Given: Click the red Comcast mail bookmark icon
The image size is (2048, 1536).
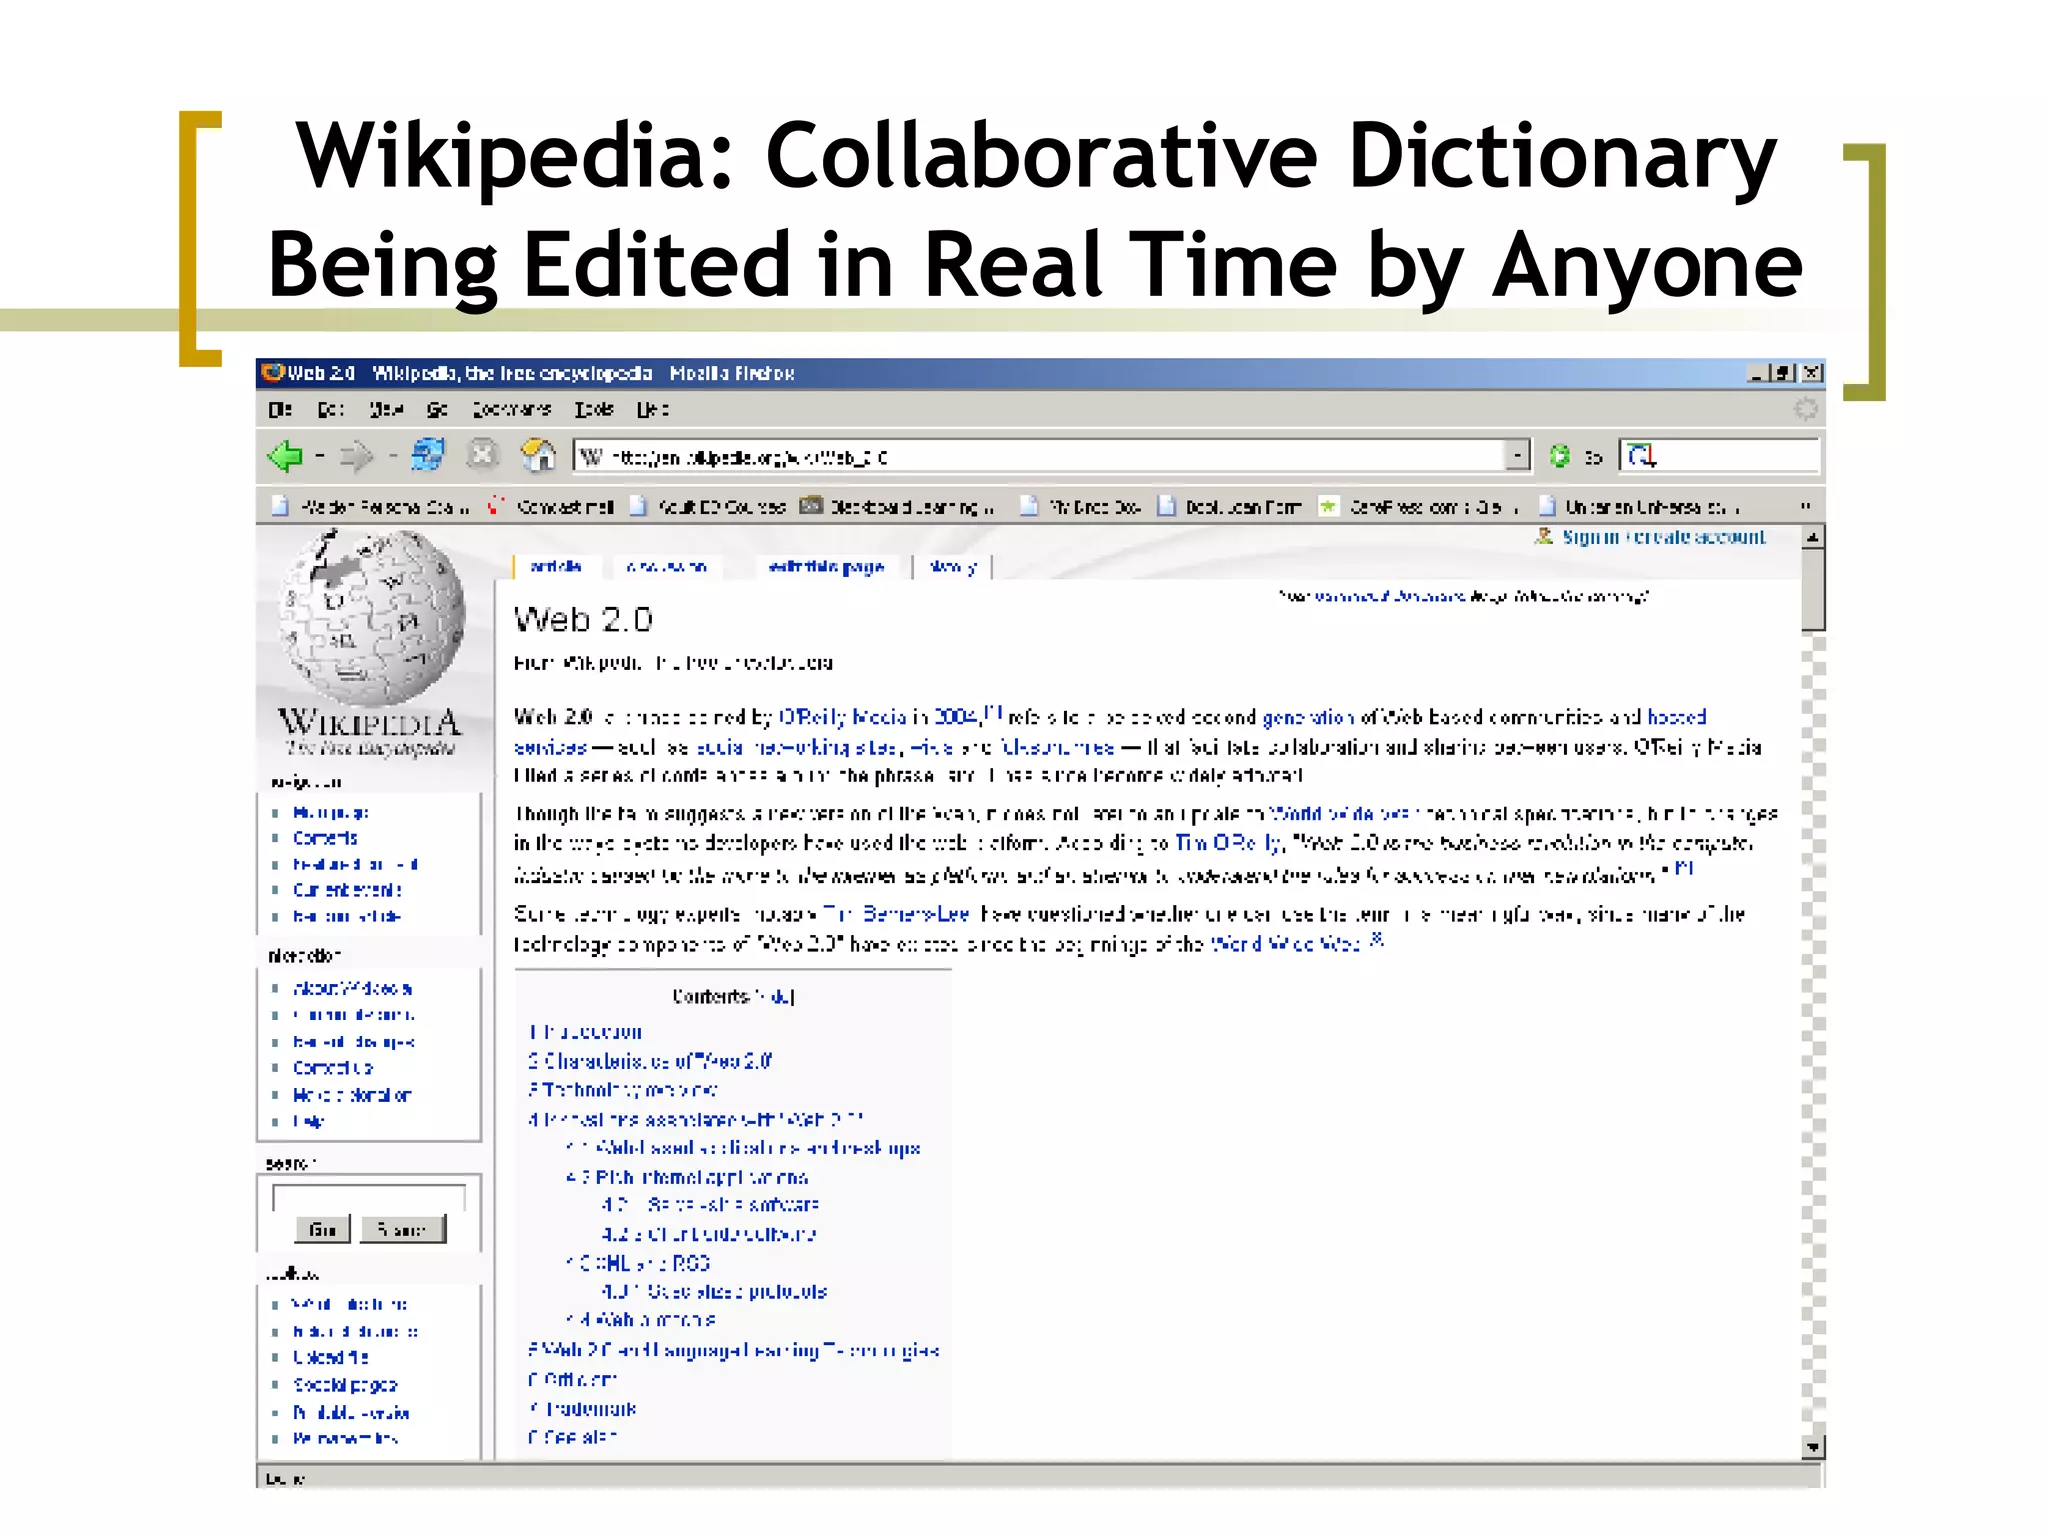Looking at the screenshot, I should click(495, 506).
